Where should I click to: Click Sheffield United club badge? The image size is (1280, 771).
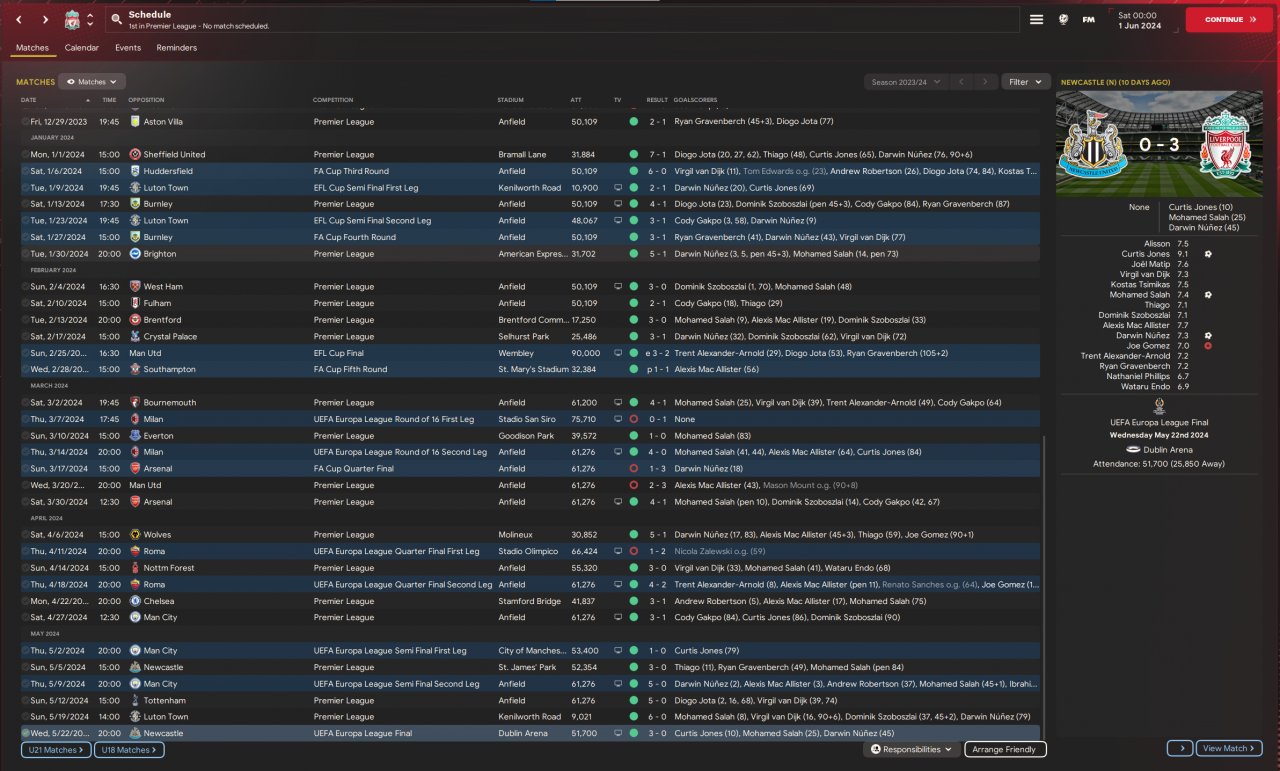135,155
